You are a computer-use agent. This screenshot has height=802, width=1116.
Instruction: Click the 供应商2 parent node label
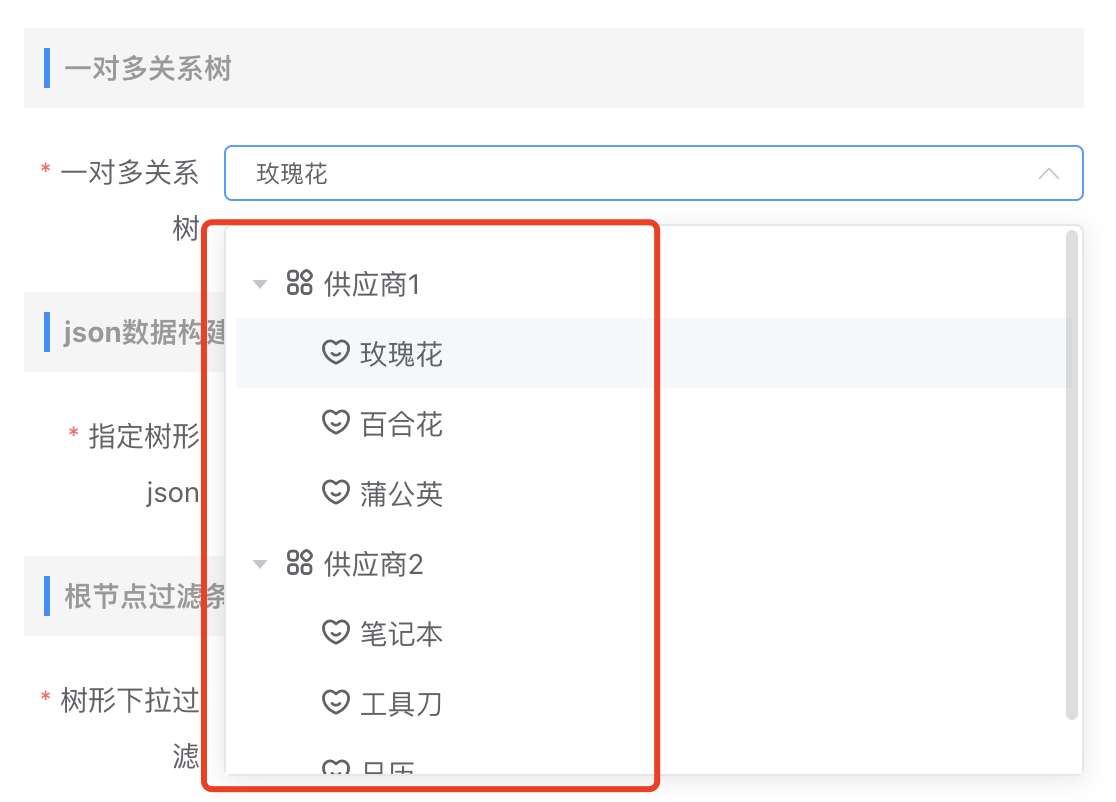coord(374,564)
